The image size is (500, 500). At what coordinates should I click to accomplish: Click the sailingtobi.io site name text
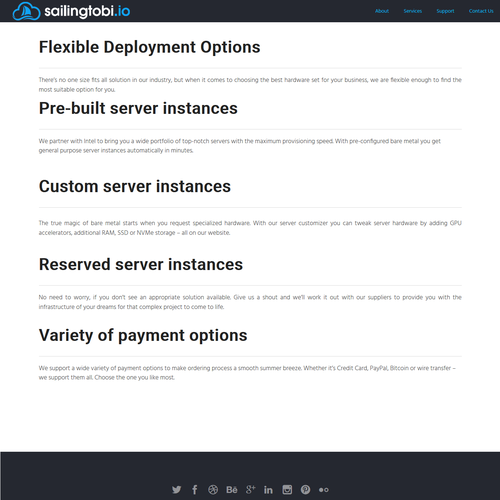pos(87,11)
